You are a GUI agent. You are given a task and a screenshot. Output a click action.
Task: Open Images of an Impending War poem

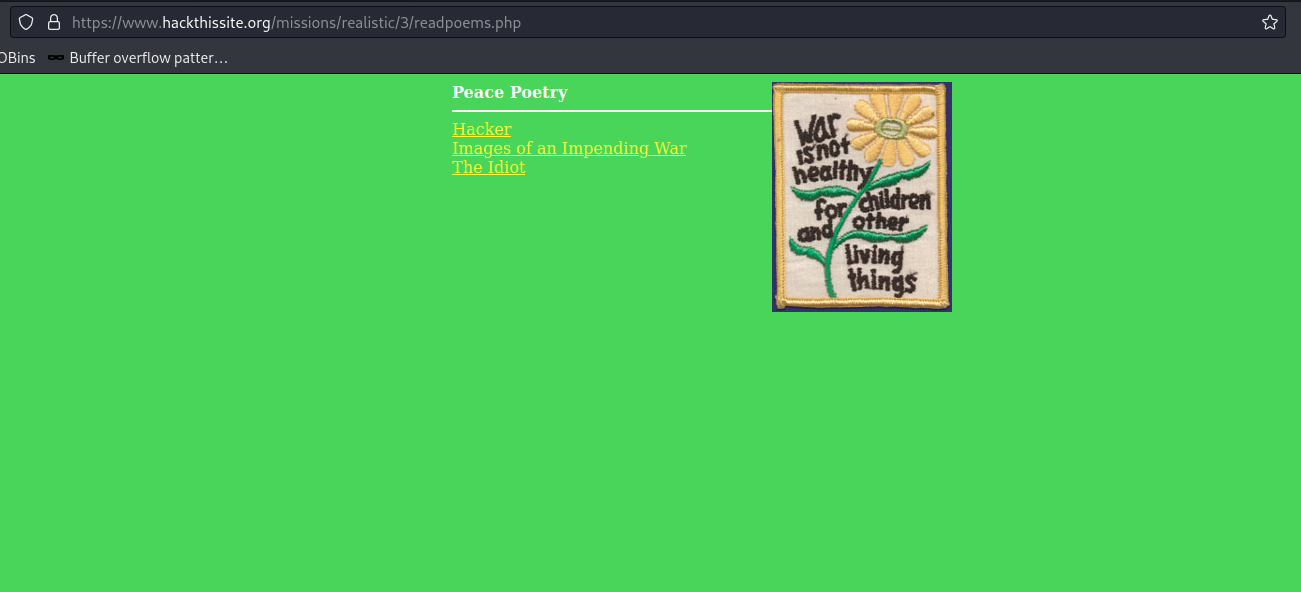click(569, 148)
